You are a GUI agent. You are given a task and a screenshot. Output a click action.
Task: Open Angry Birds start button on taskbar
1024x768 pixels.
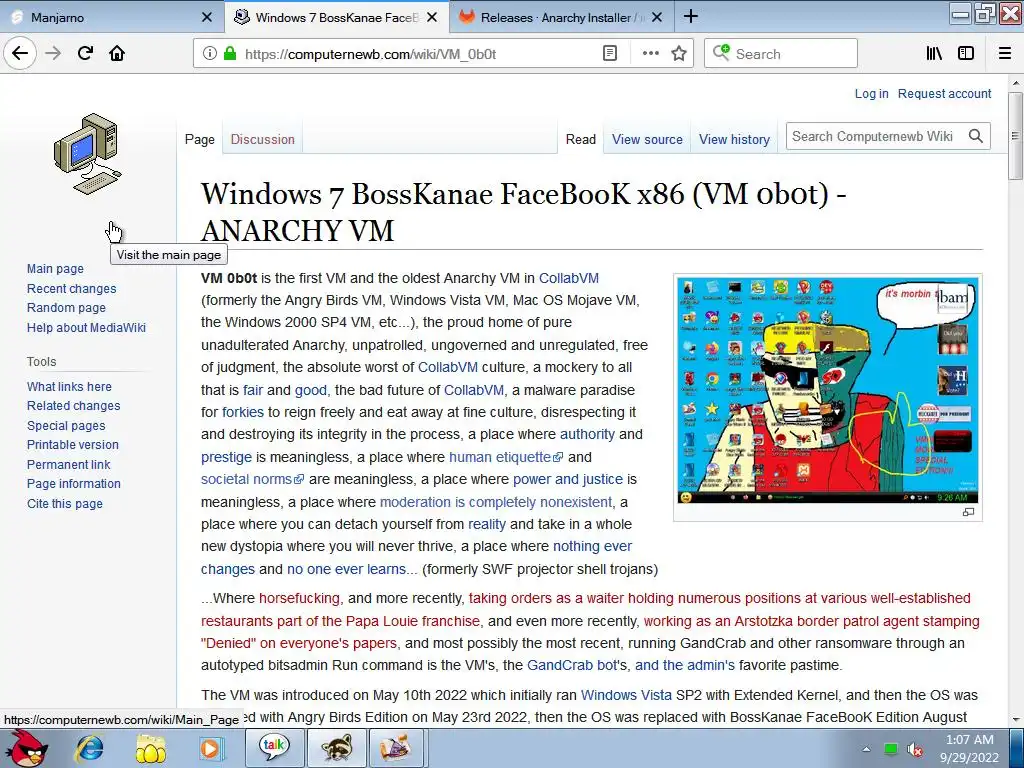(x=25, y=748)
